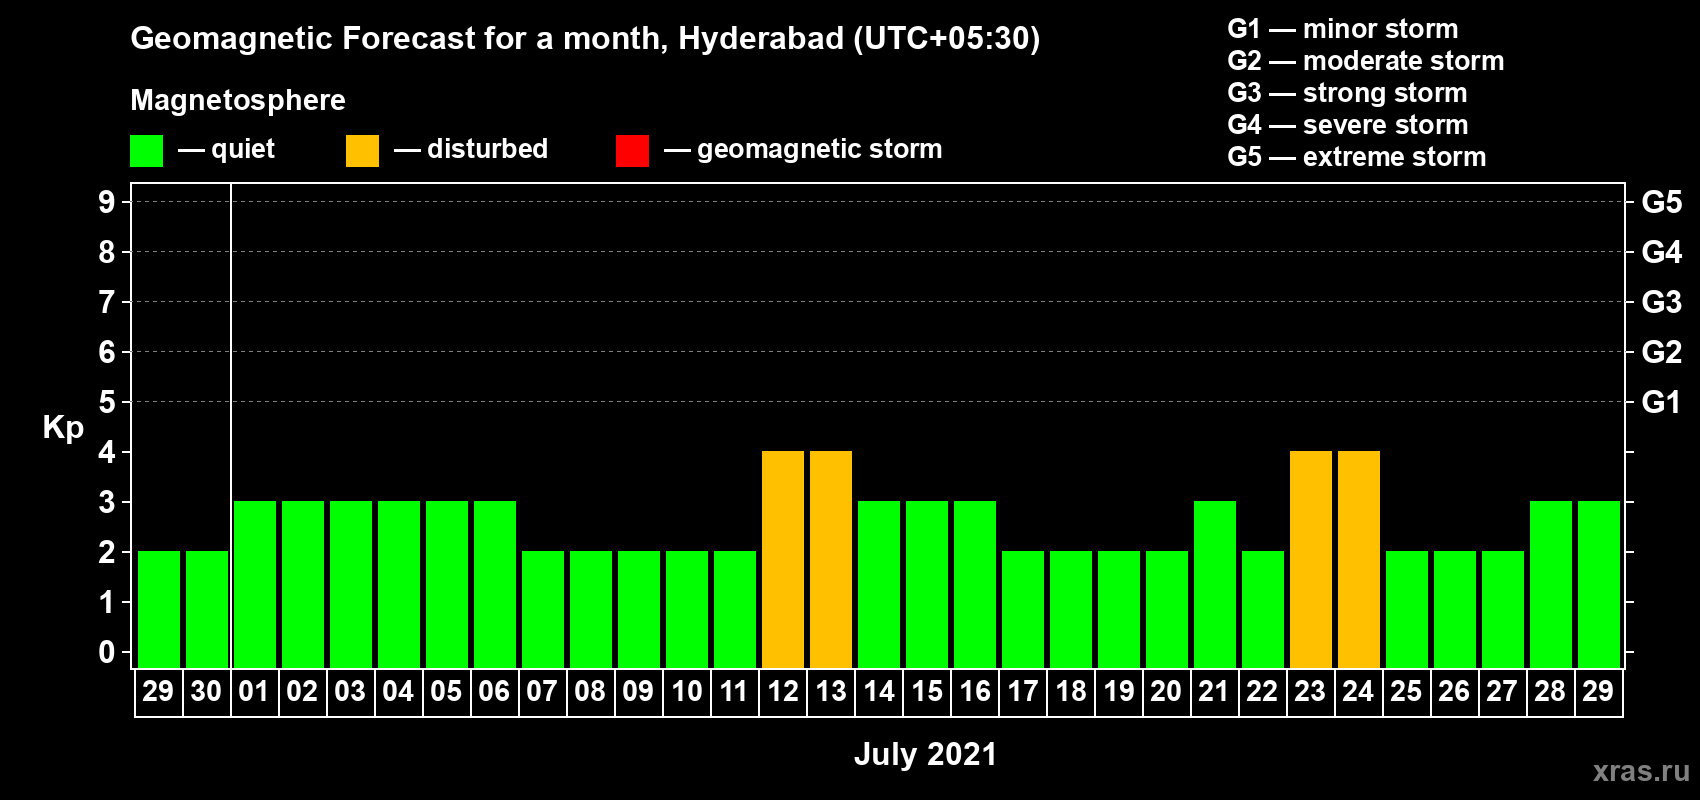Screen dimensions: 1700x800
Task: Click the date label 01
Action: [x=254, y=692]
